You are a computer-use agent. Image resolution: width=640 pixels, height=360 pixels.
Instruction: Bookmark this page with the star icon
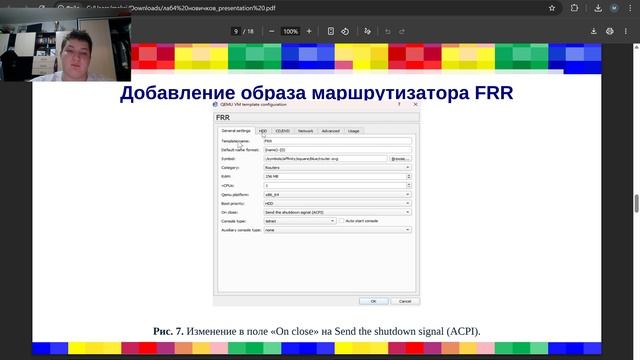pos(552,8)
